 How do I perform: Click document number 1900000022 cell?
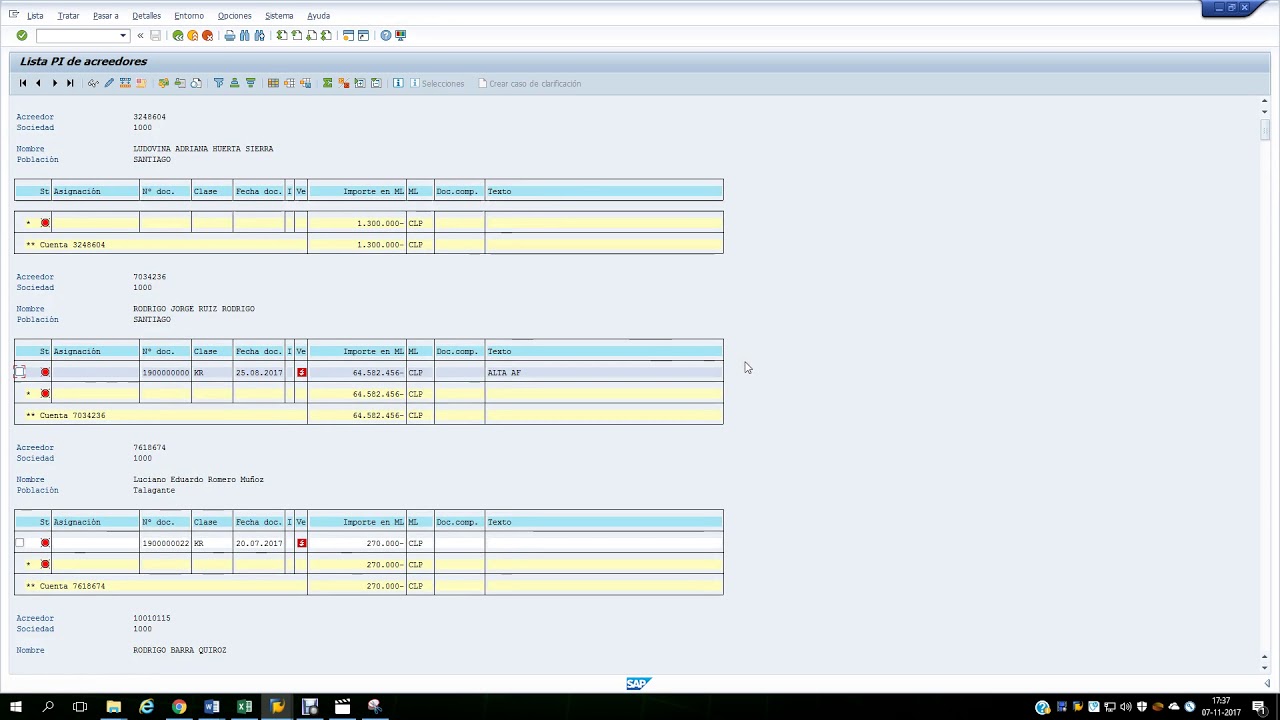tap(165, 543)
